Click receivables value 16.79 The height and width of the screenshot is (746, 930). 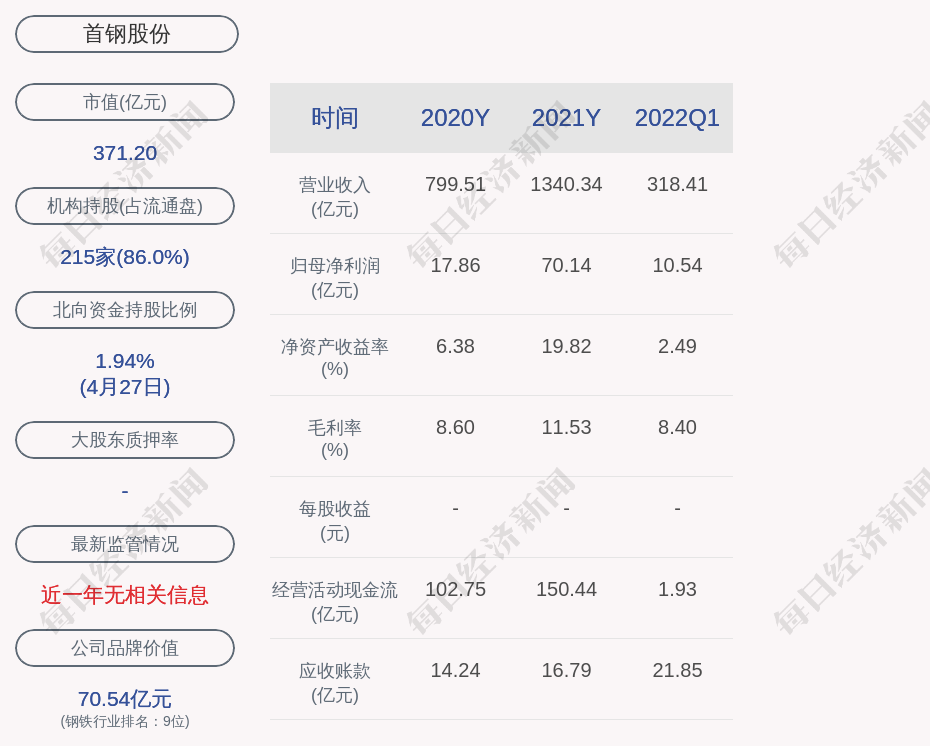tap(566, 670)
